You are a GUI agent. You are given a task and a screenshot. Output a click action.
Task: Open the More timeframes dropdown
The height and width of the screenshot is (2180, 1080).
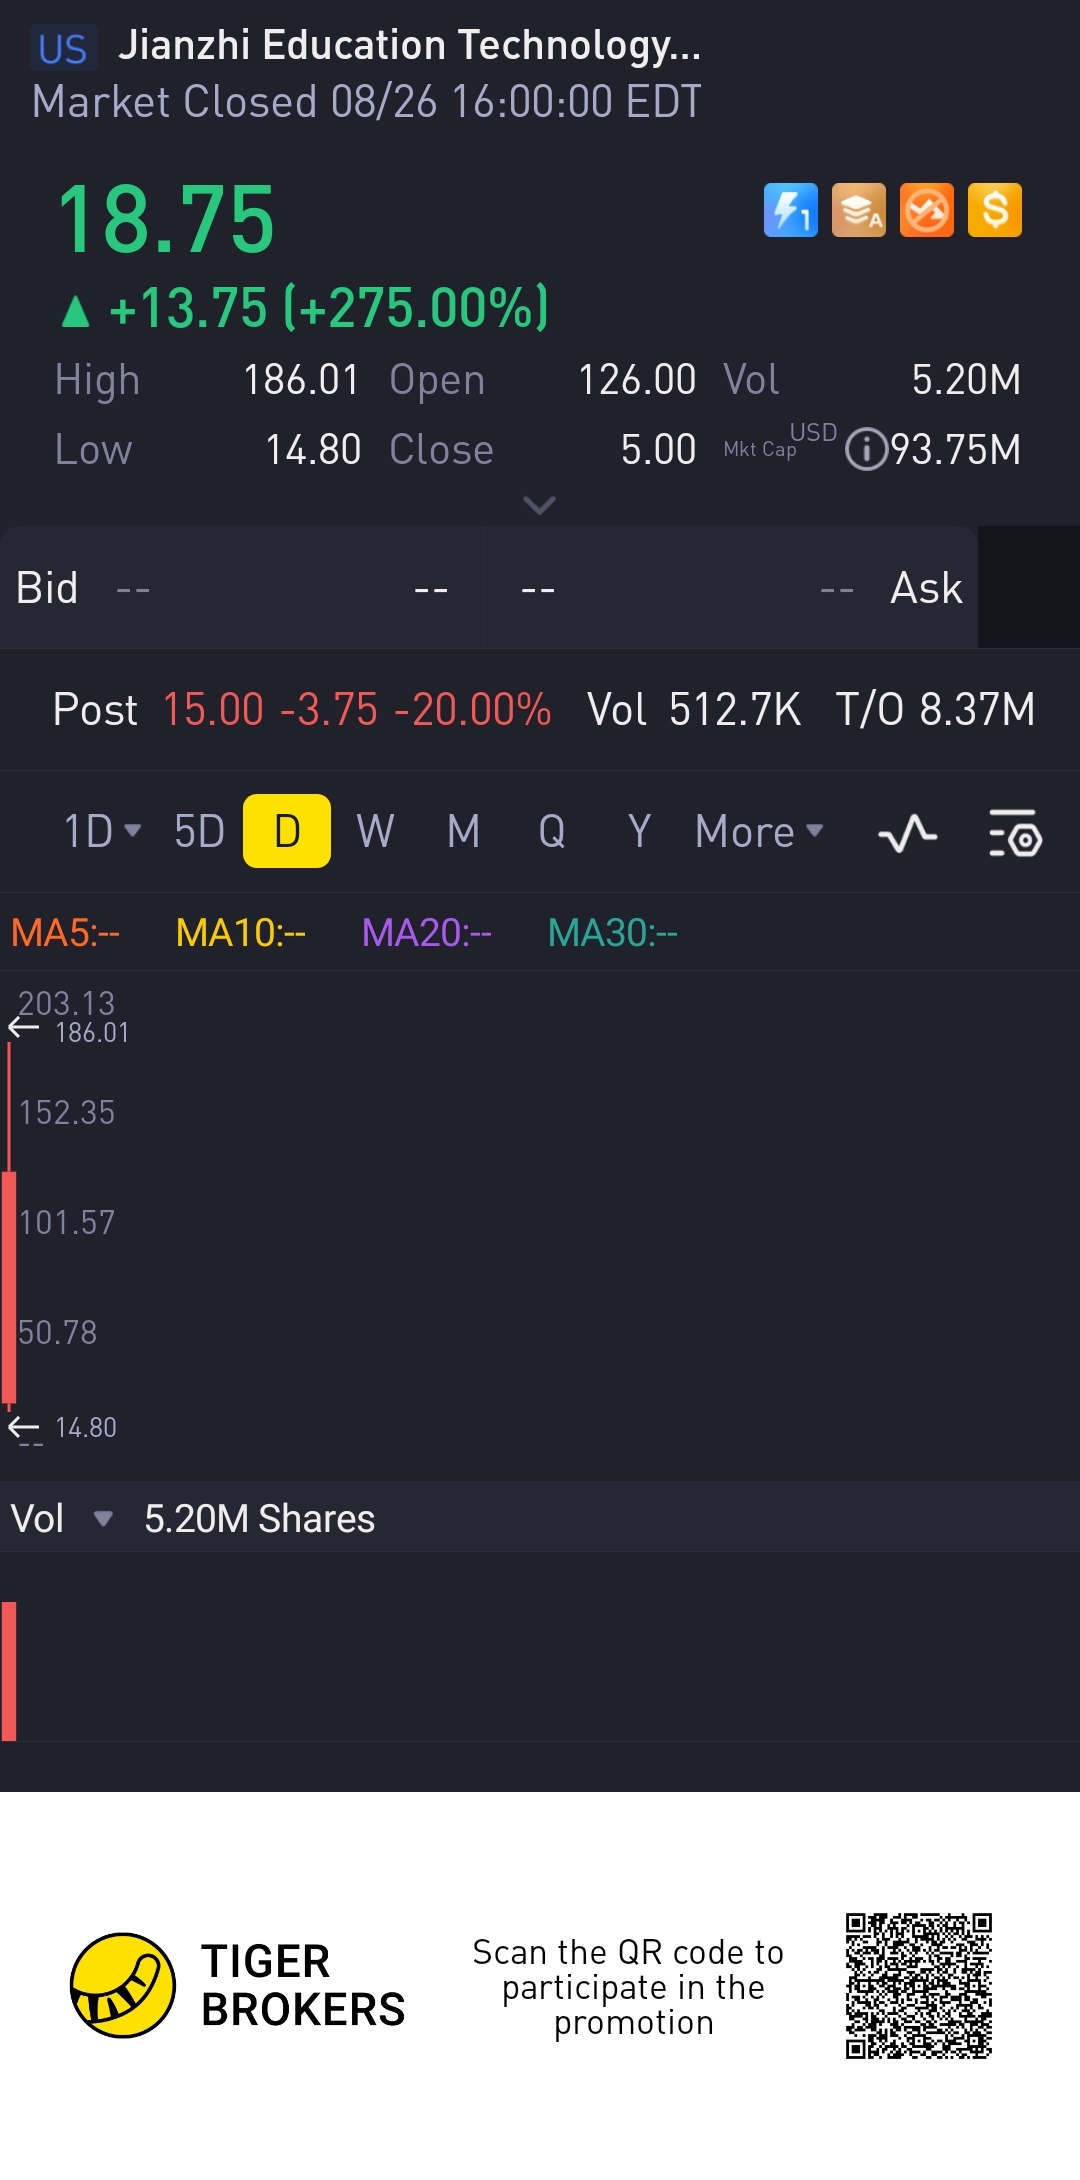pyautogui.click(x=758, y=831)
